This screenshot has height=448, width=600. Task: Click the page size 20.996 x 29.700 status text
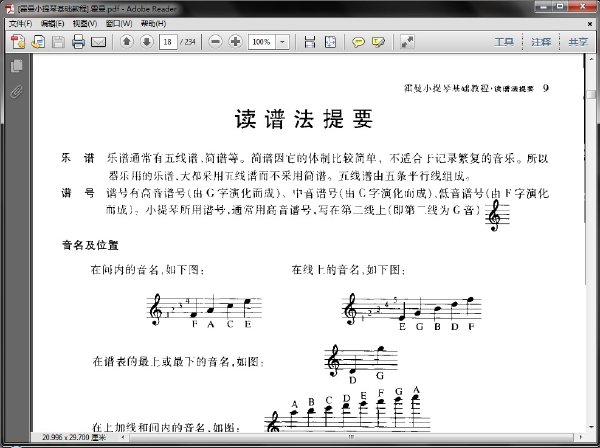click(74, 437)
